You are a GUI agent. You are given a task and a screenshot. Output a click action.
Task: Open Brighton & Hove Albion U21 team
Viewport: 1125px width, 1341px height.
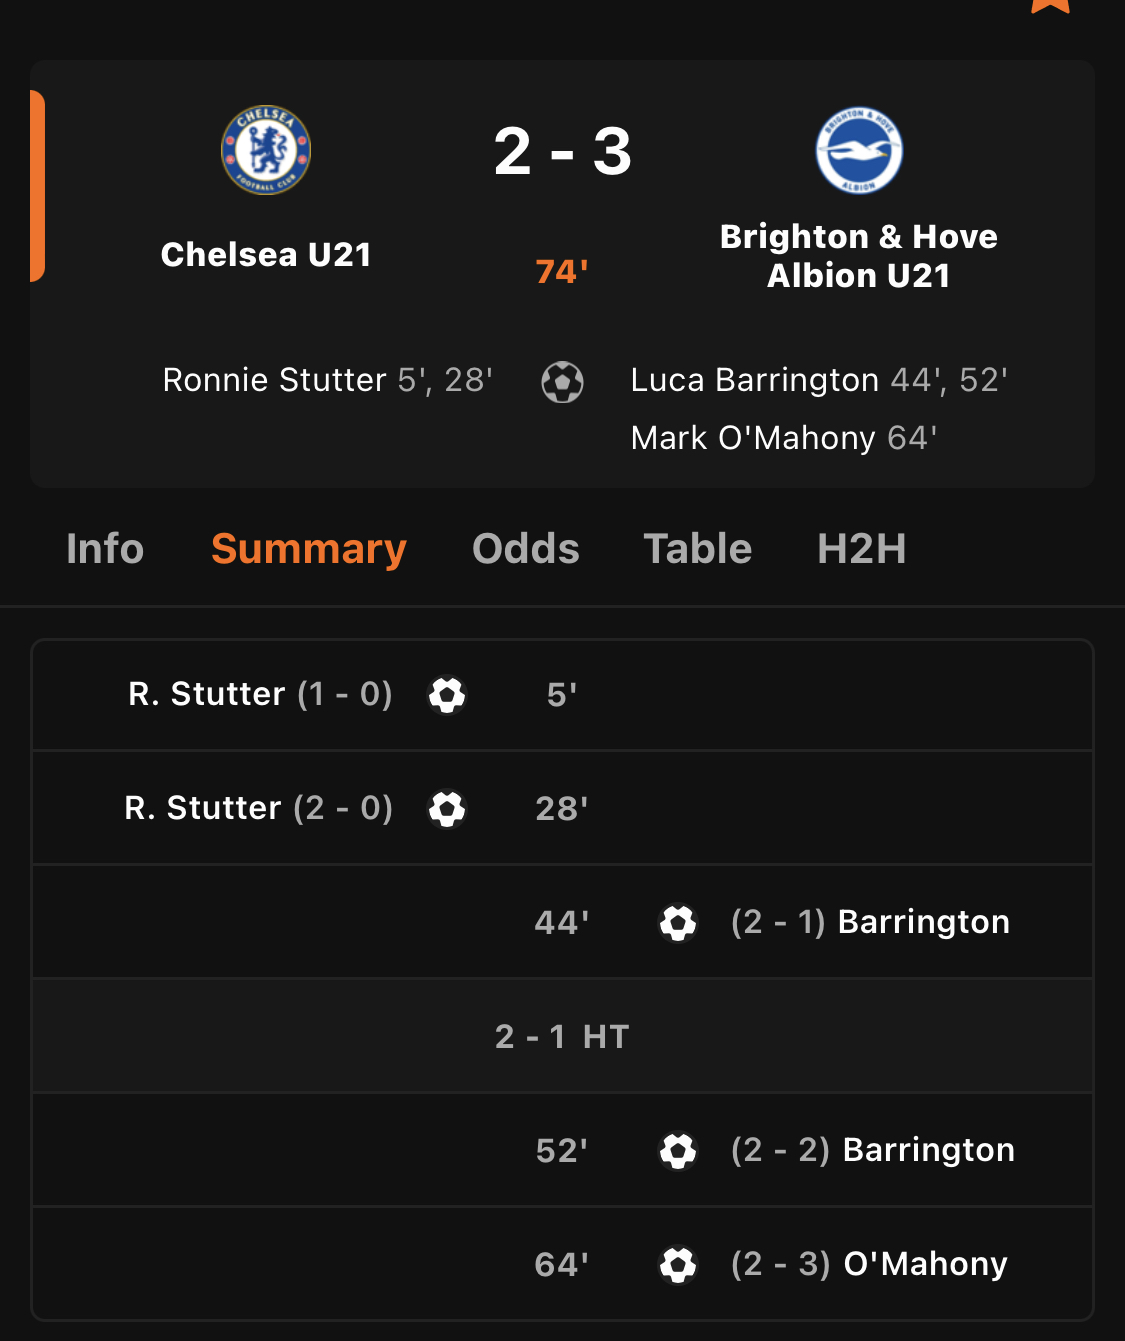(x=859, y=256)
